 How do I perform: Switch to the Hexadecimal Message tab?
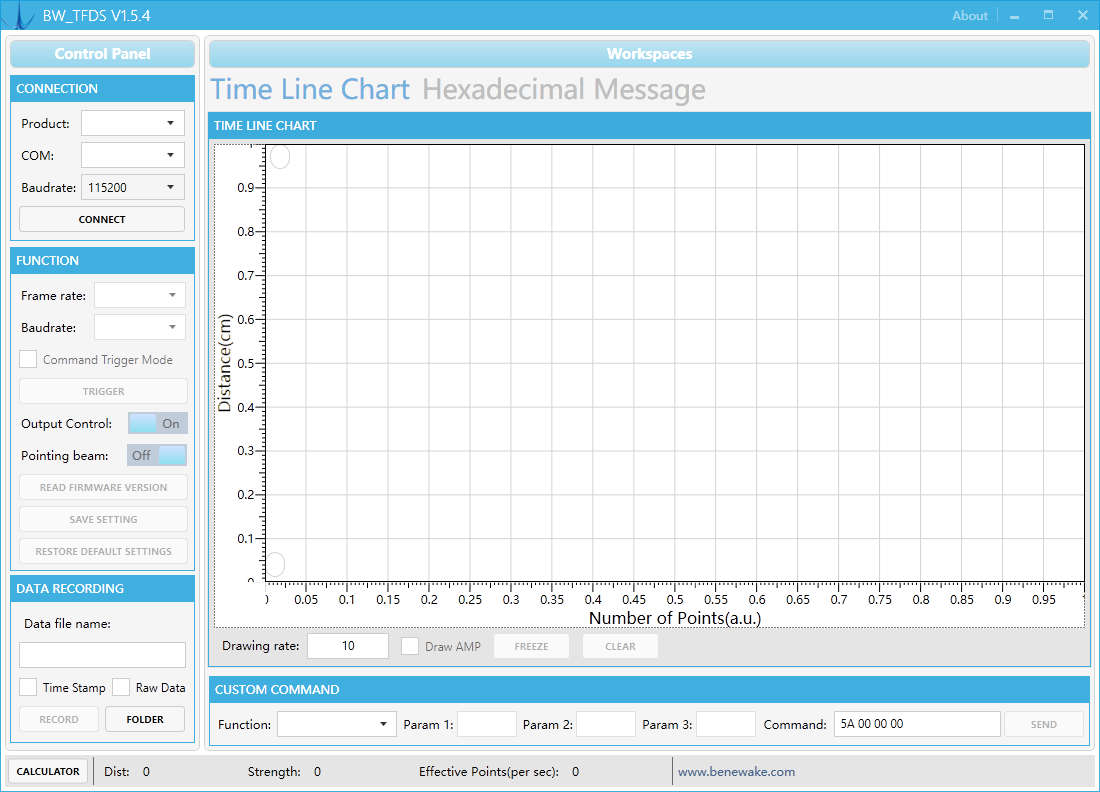(564, 90)
